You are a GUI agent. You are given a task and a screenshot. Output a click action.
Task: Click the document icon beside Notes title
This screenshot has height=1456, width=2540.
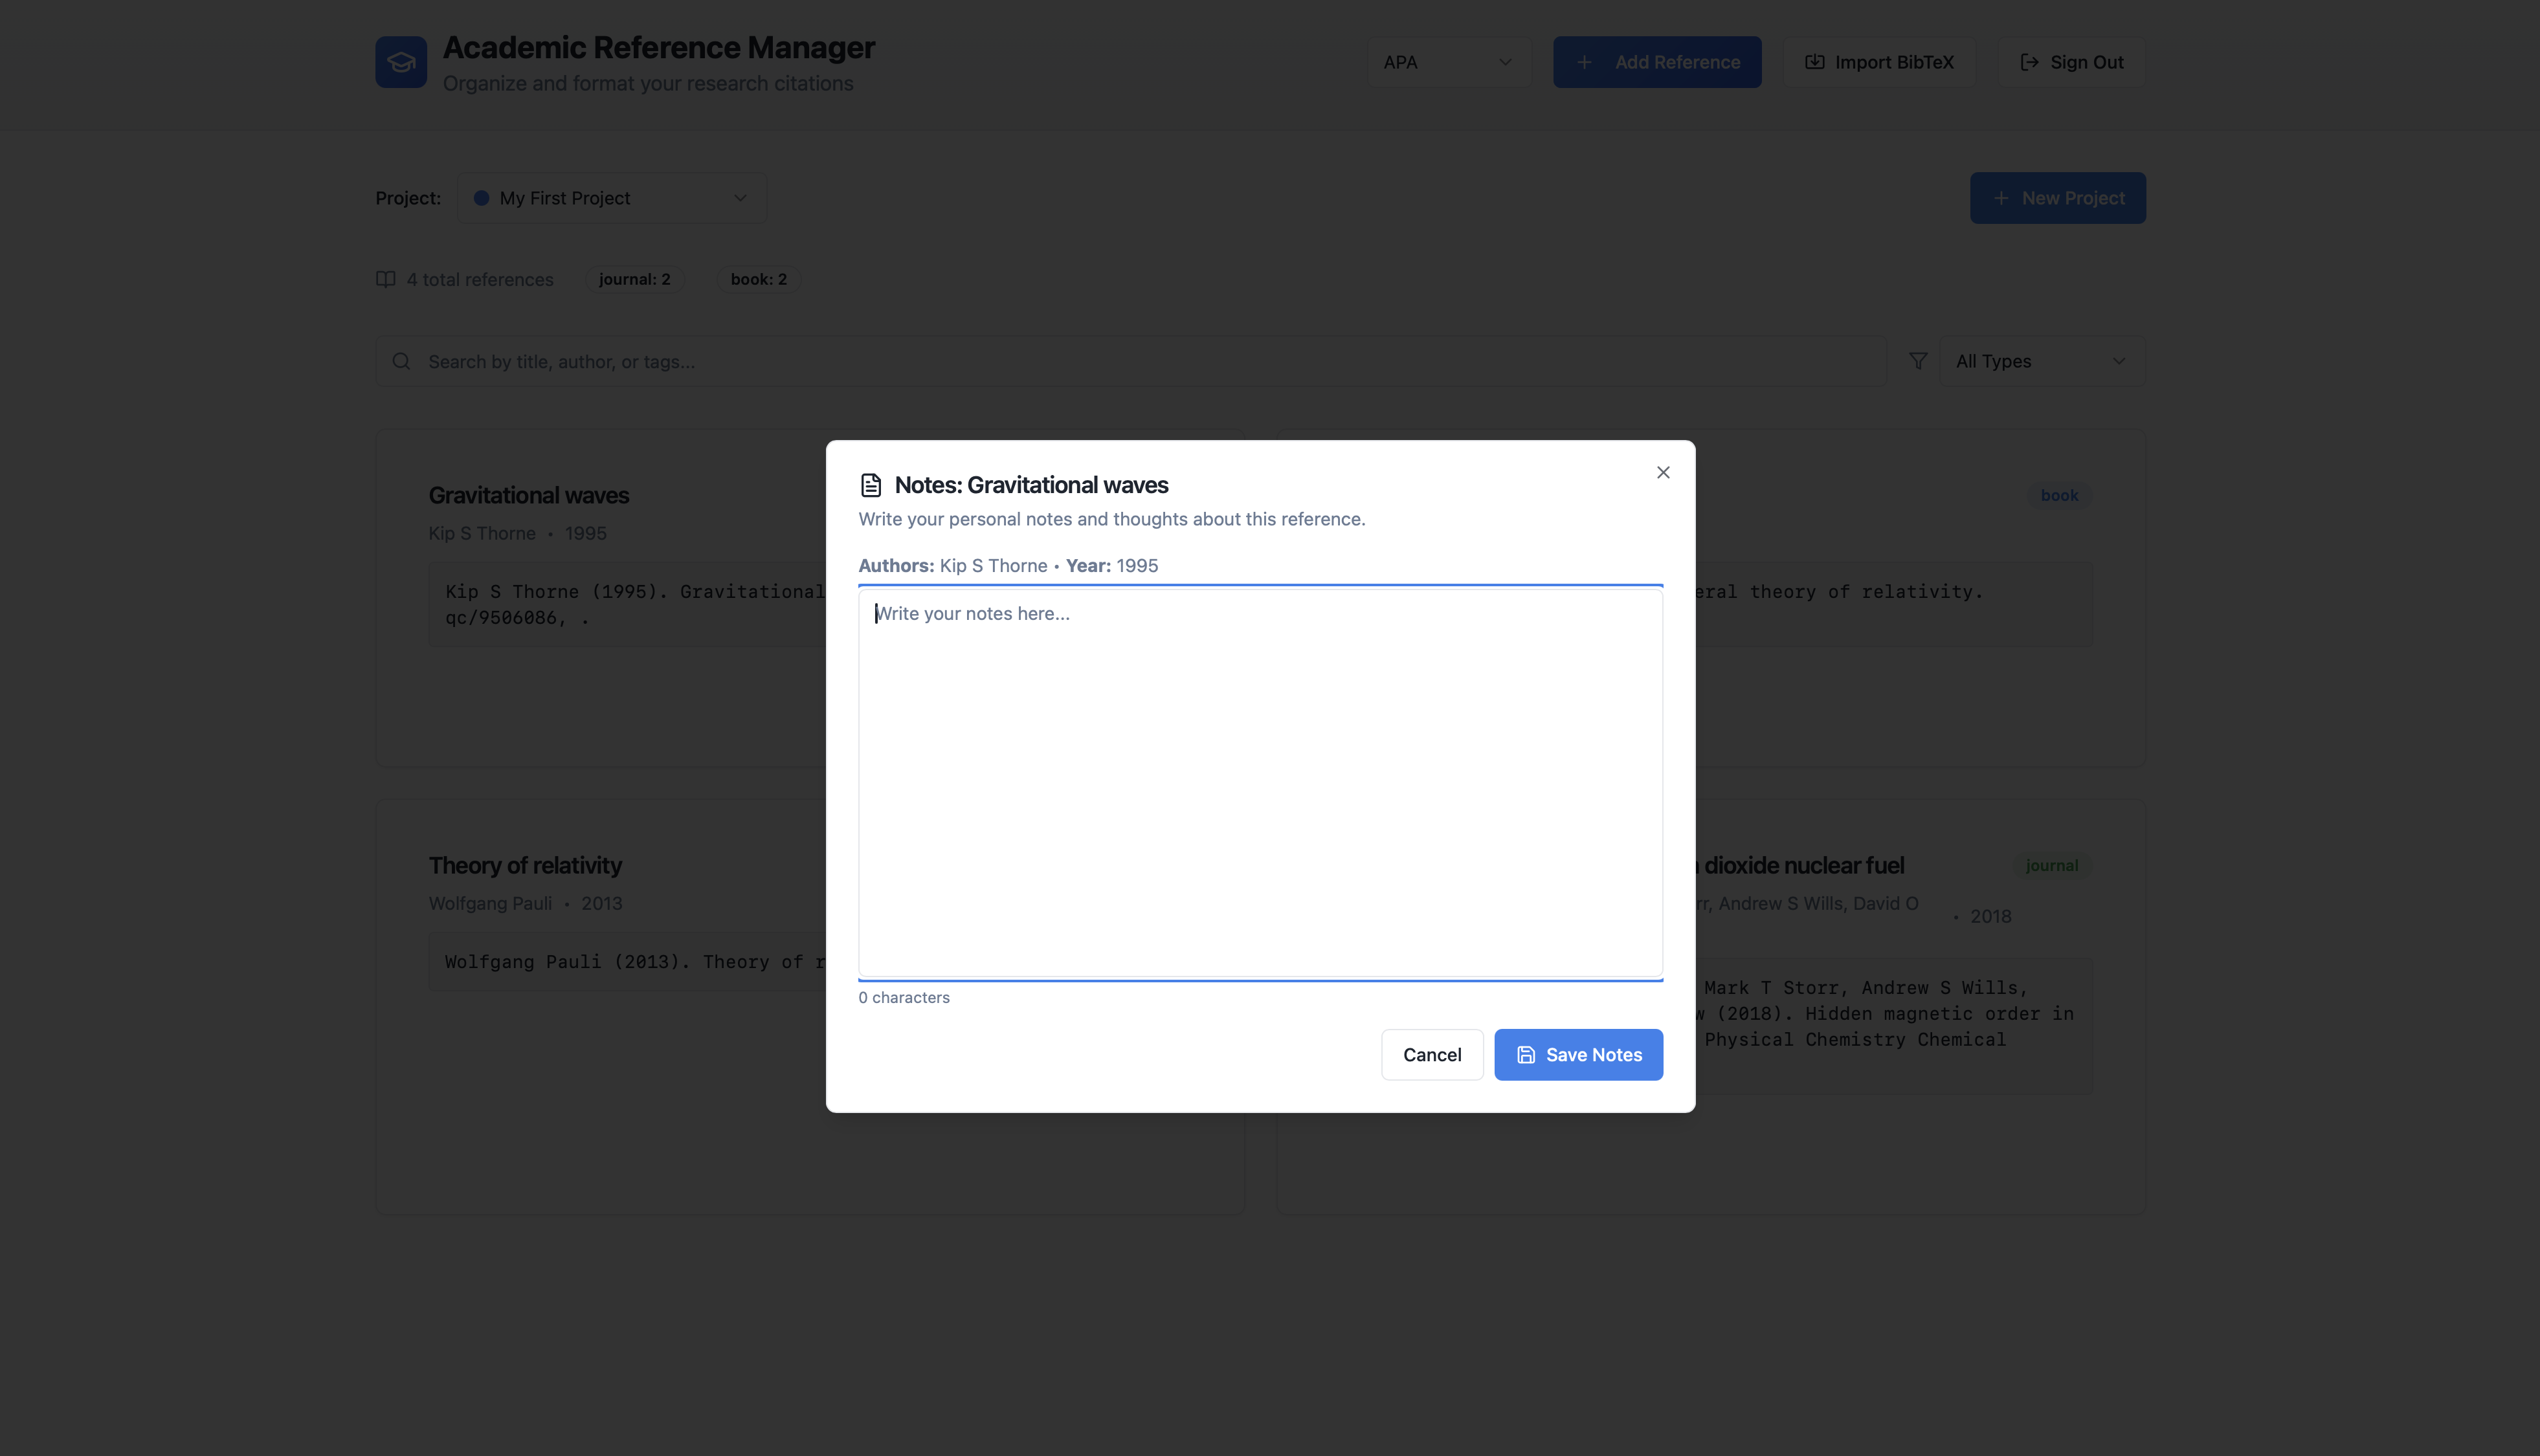pos(871,485)
